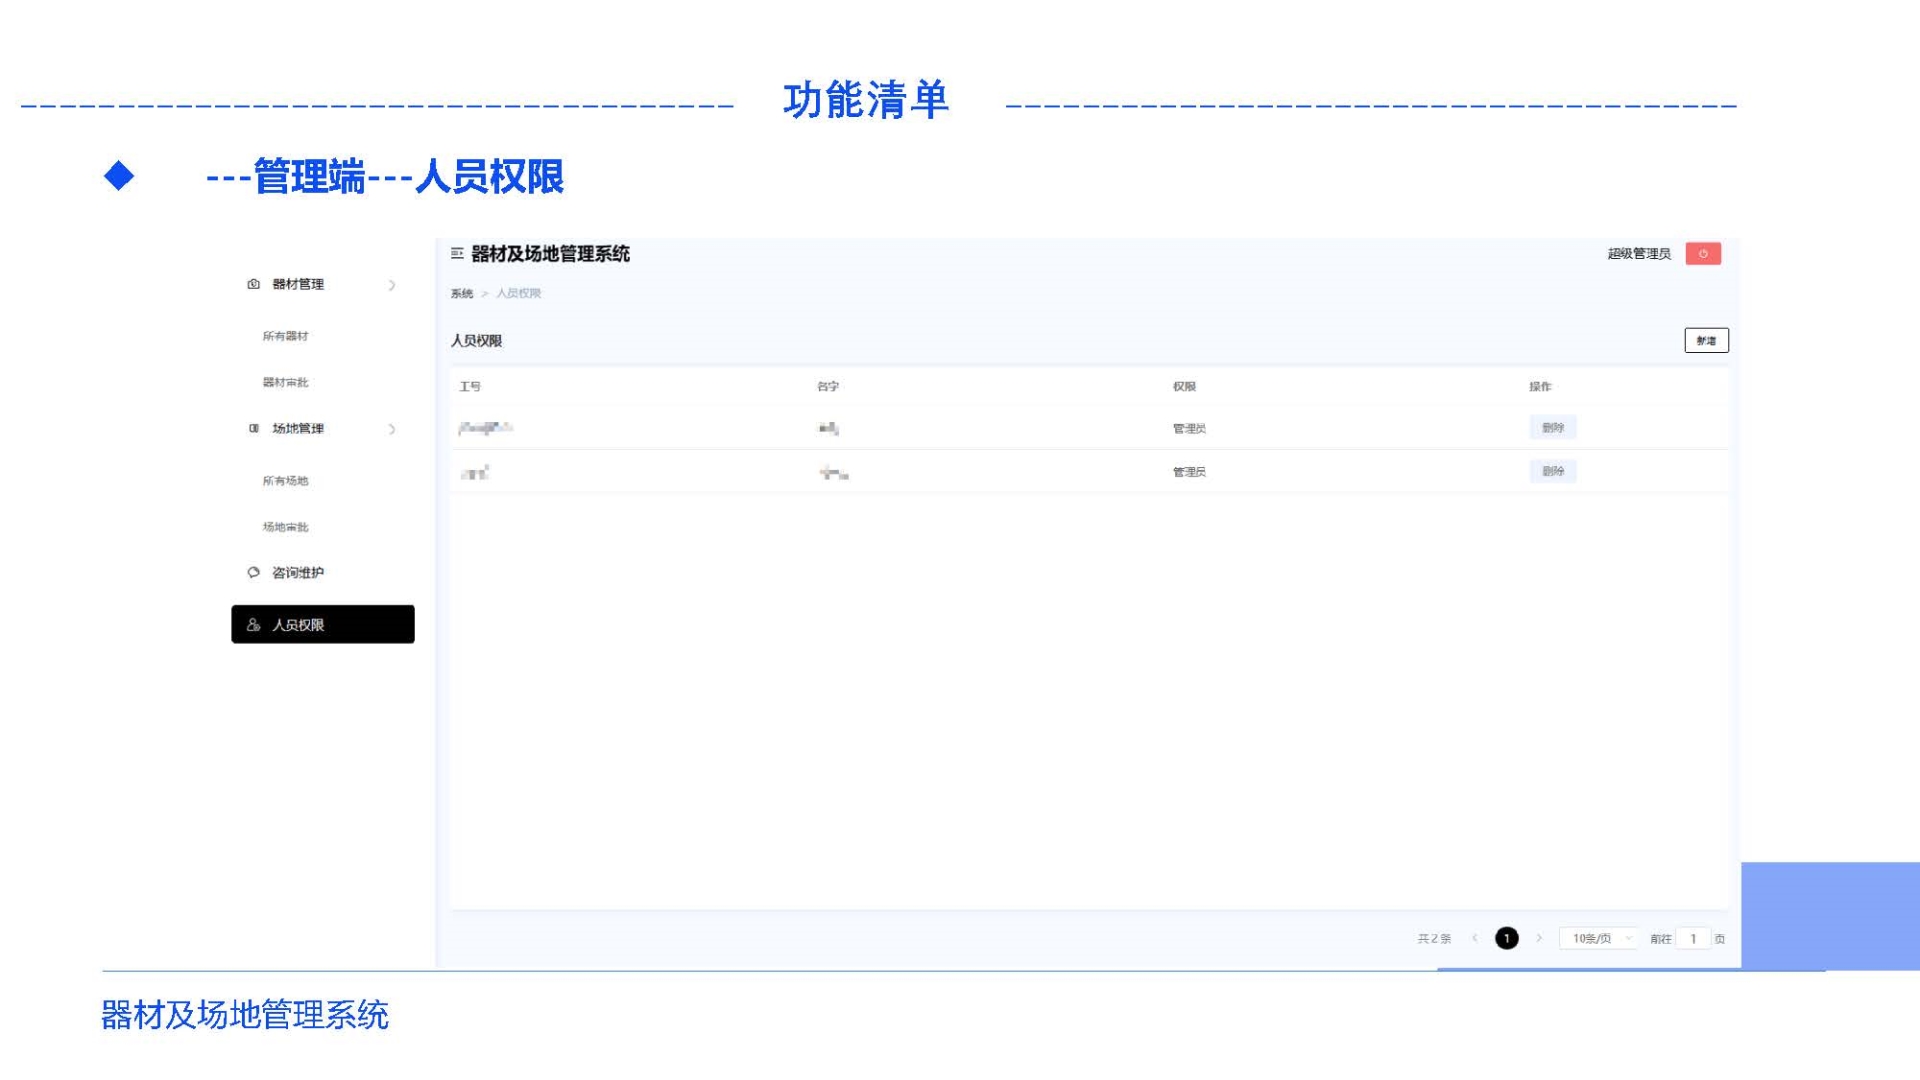Click the 系统 breadcrumb link
1920x1080 pixels.
tap(461, 293)
